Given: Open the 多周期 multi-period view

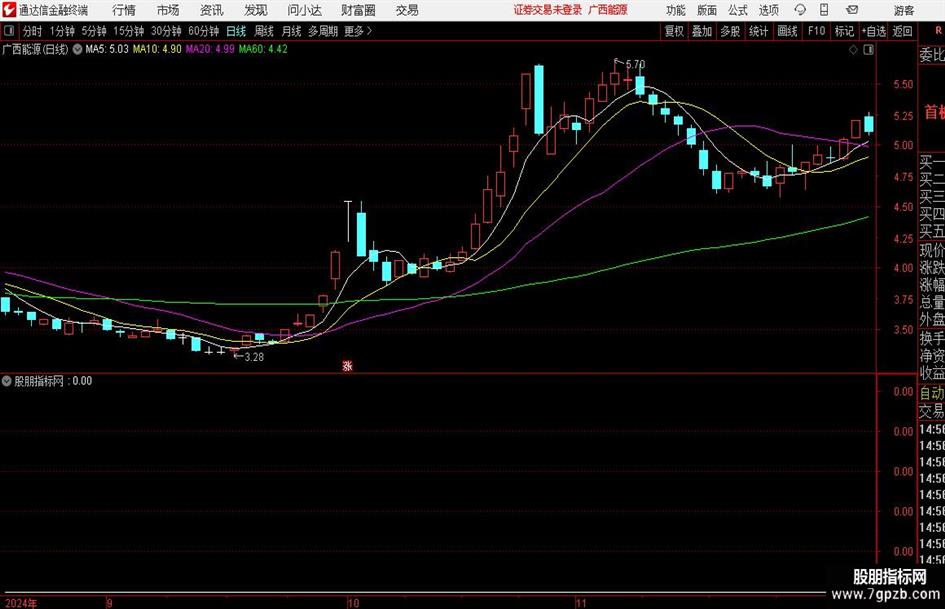Looking at the screenshot, I should (x=323, y=31).
